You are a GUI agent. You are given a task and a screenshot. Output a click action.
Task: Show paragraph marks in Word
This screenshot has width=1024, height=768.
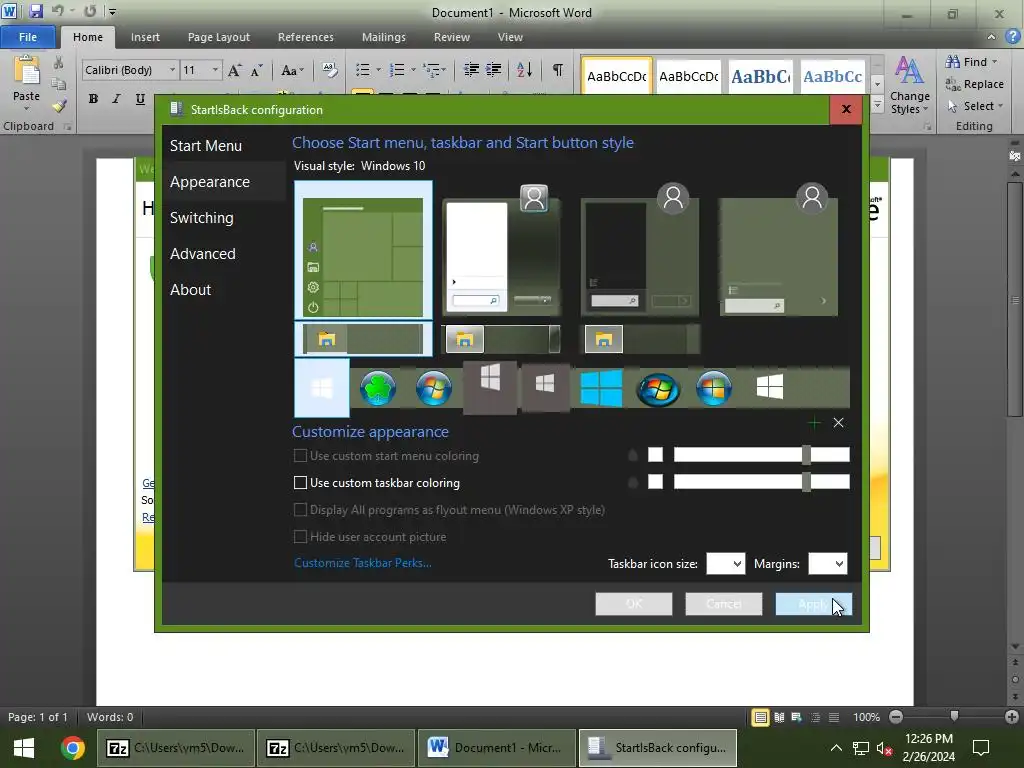coord(558,69)
